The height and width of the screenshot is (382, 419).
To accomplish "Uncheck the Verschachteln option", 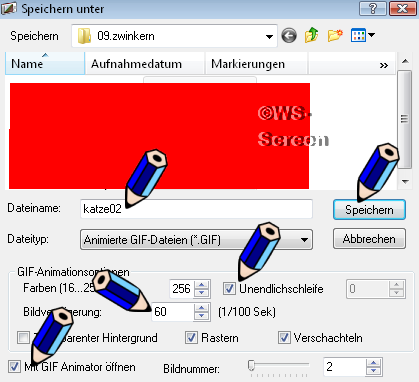I will coord(284,338).
